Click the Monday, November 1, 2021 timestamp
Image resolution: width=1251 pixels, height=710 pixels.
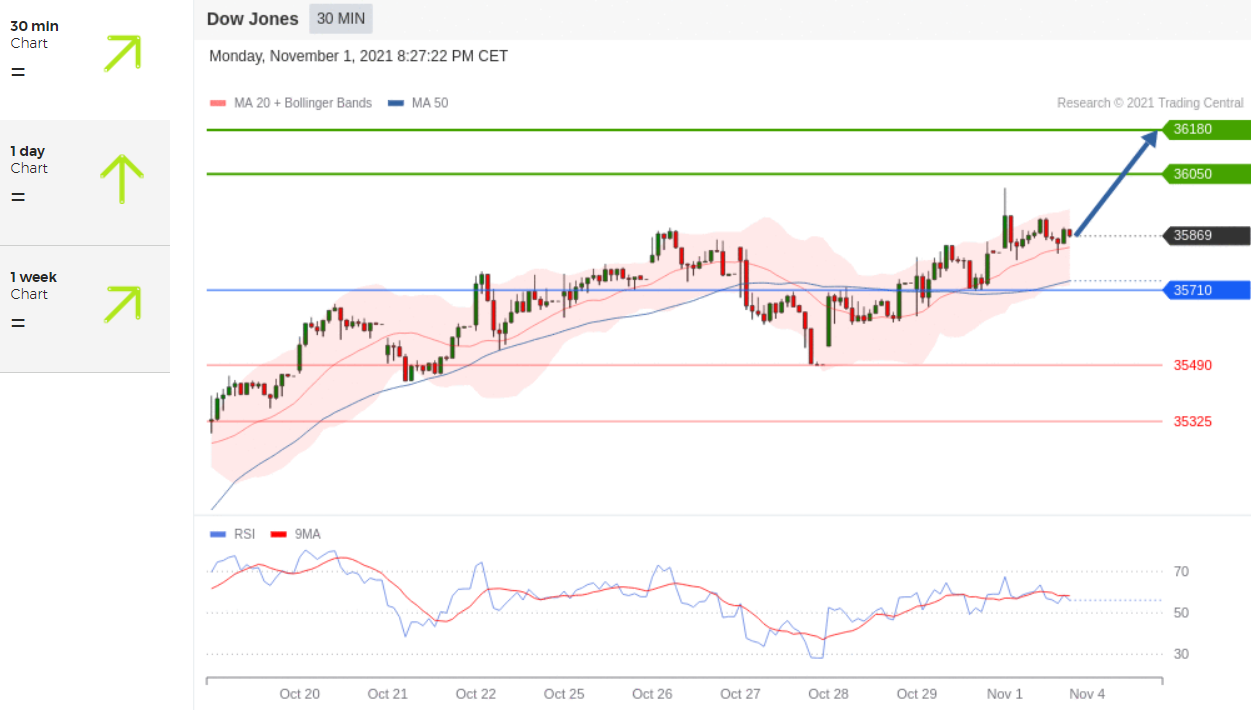[358, 56]
